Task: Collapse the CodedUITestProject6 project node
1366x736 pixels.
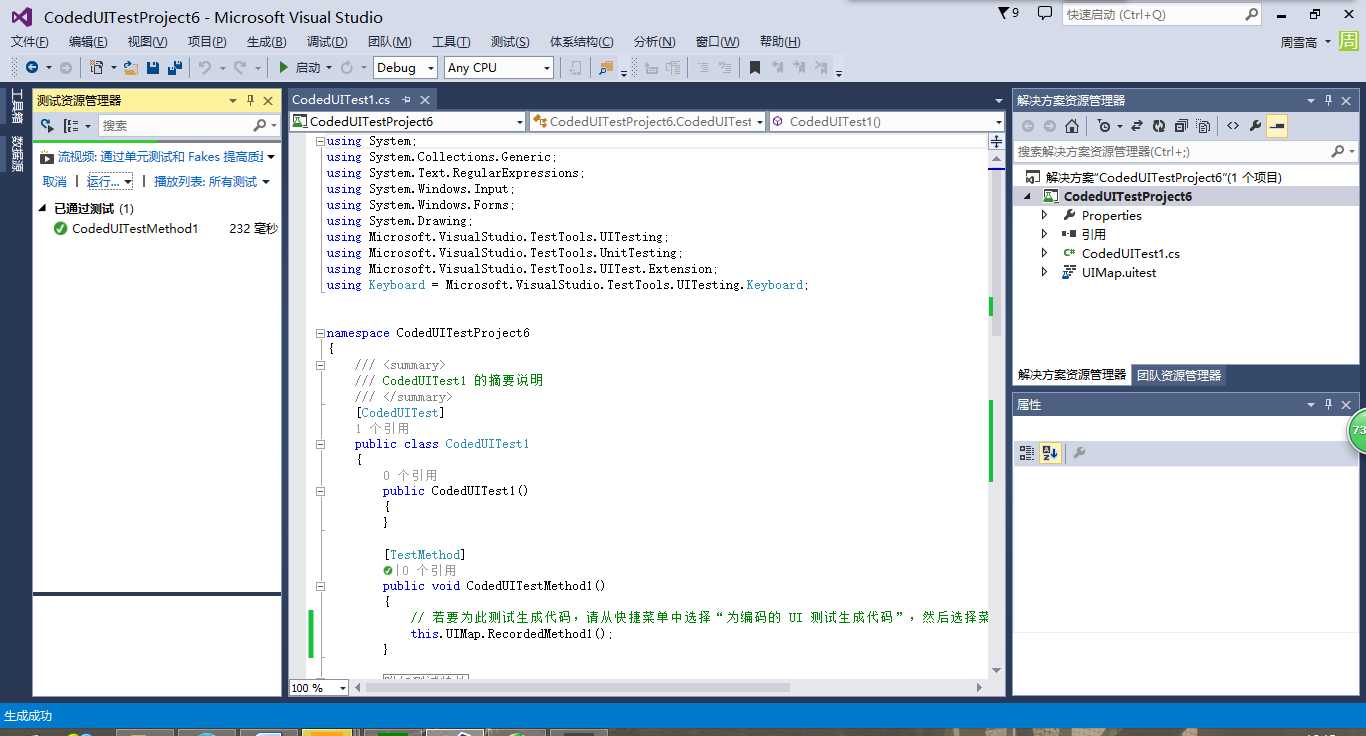Action: [x=1029, y=196]
